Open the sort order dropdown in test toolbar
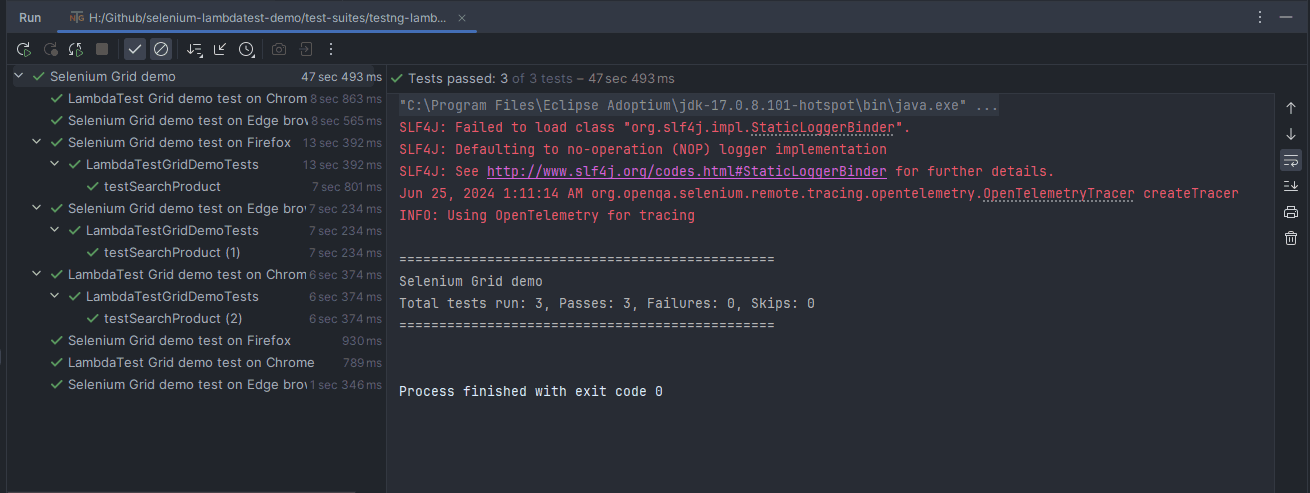This screenshot has width=1310, height=493. (x=194, y=49)
